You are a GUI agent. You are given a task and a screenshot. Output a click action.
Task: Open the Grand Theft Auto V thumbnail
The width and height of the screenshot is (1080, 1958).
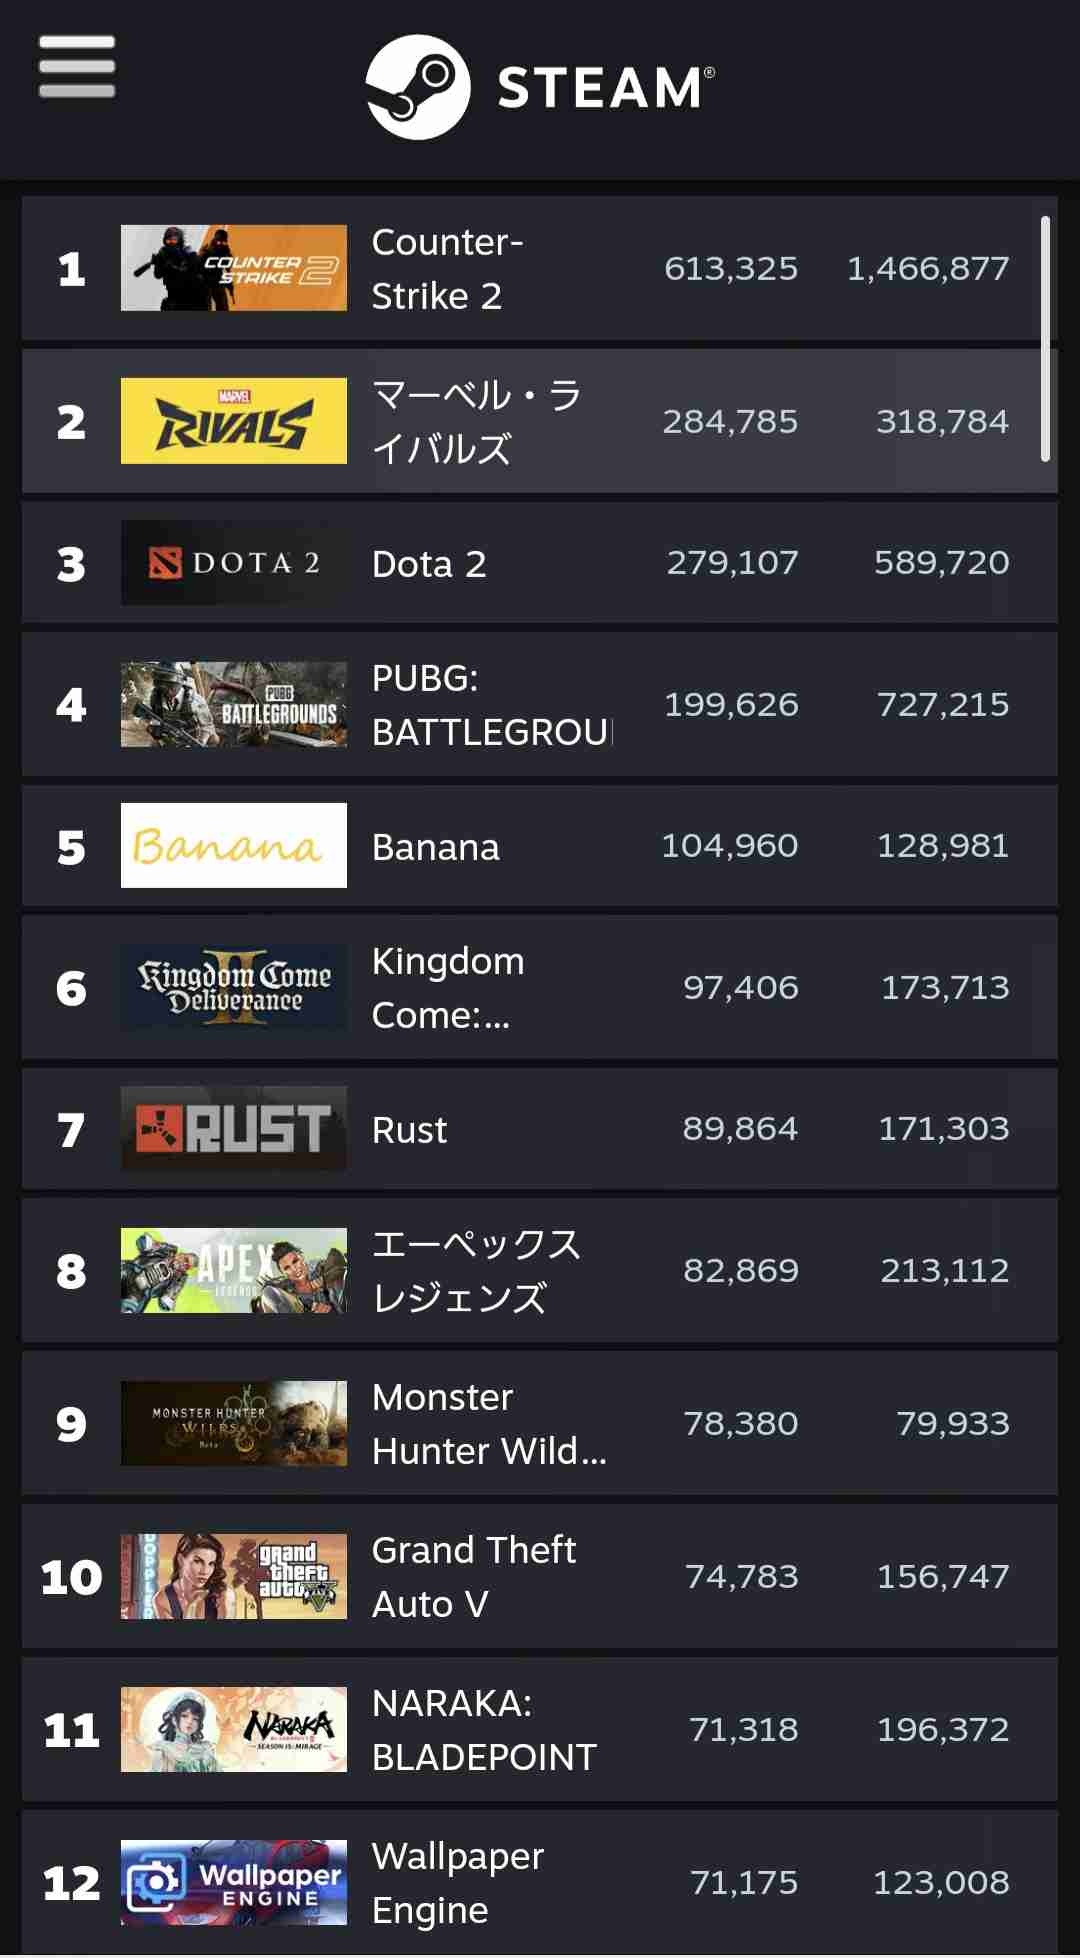pyautogui.click(x=234, y=1576)
